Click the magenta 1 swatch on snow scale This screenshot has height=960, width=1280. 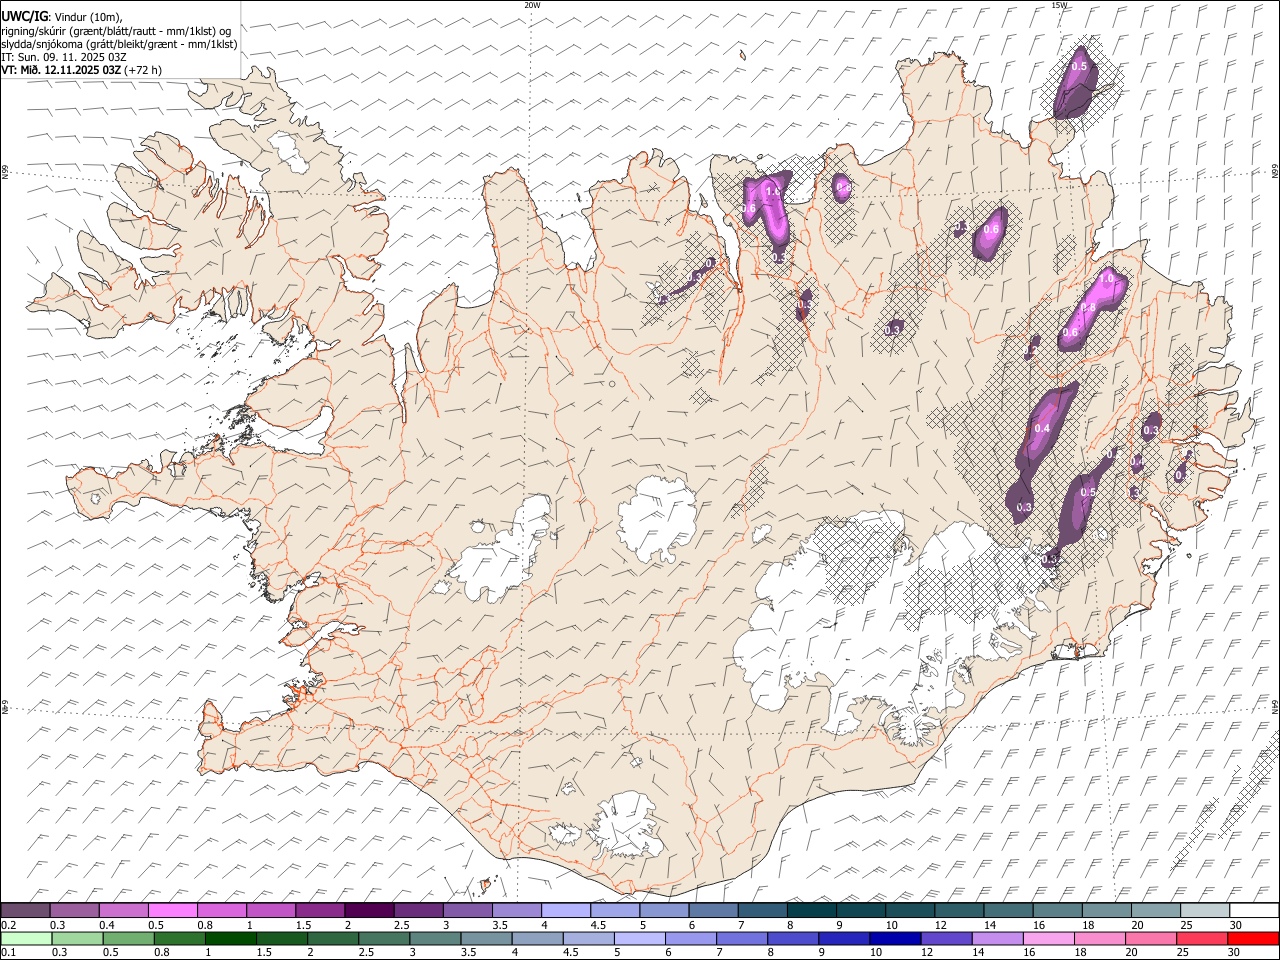[271, 911]
